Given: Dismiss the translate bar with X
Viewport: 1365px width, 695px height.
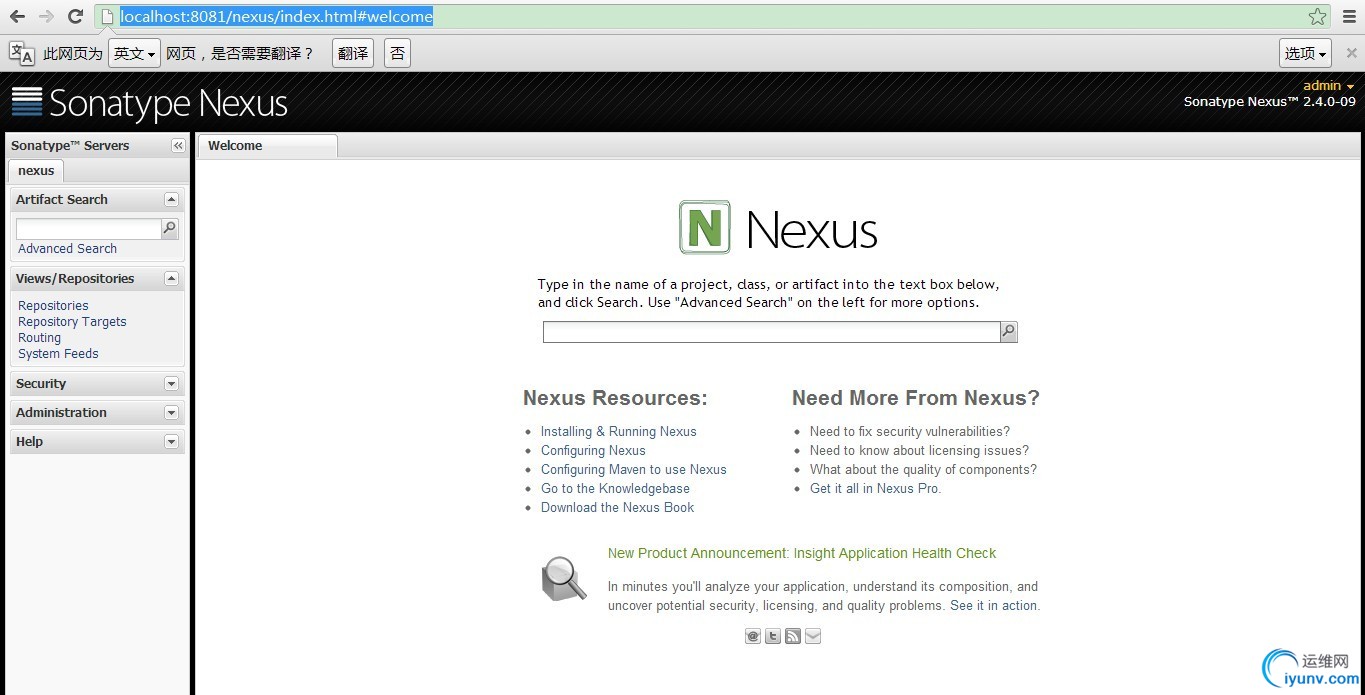Looking at the screenshot, I should (x=1351, y=53).
